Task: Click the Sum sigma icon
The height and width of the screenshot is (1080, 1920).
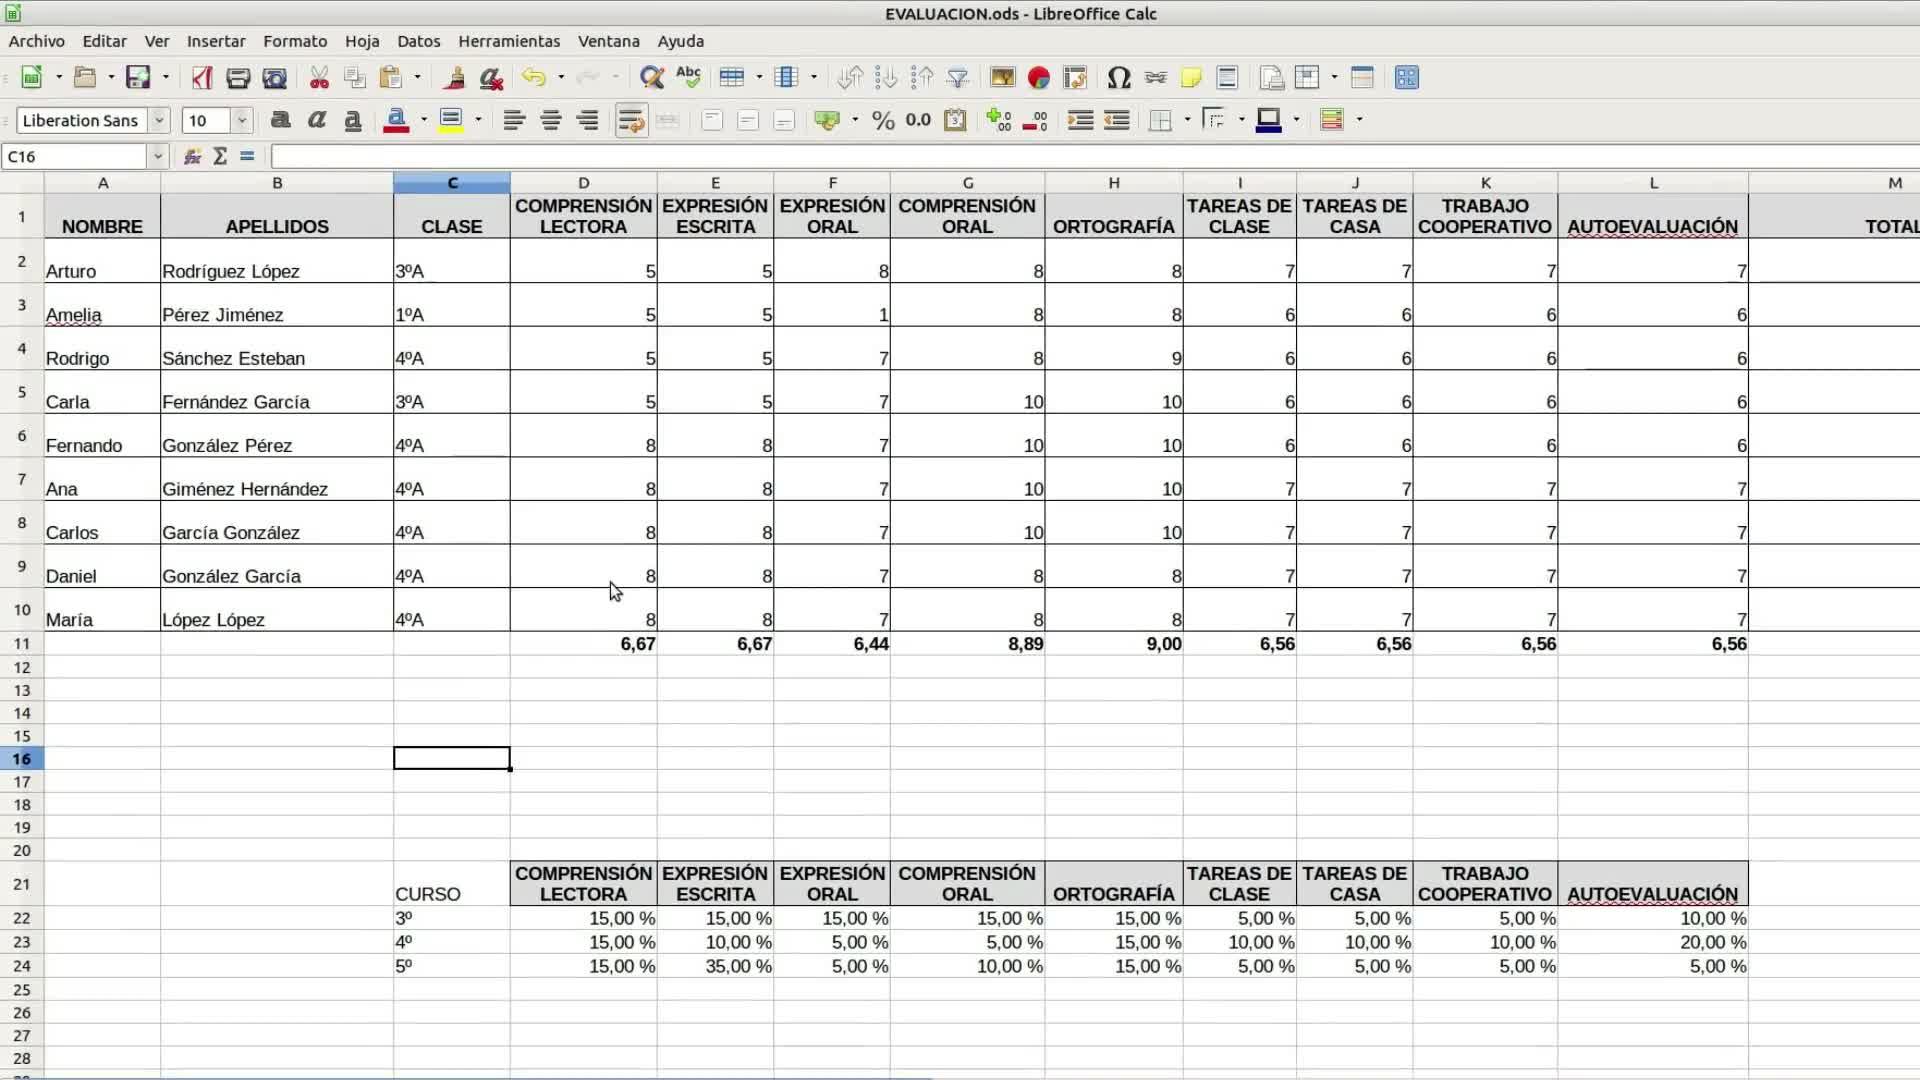Action: [x=220, y=156]
